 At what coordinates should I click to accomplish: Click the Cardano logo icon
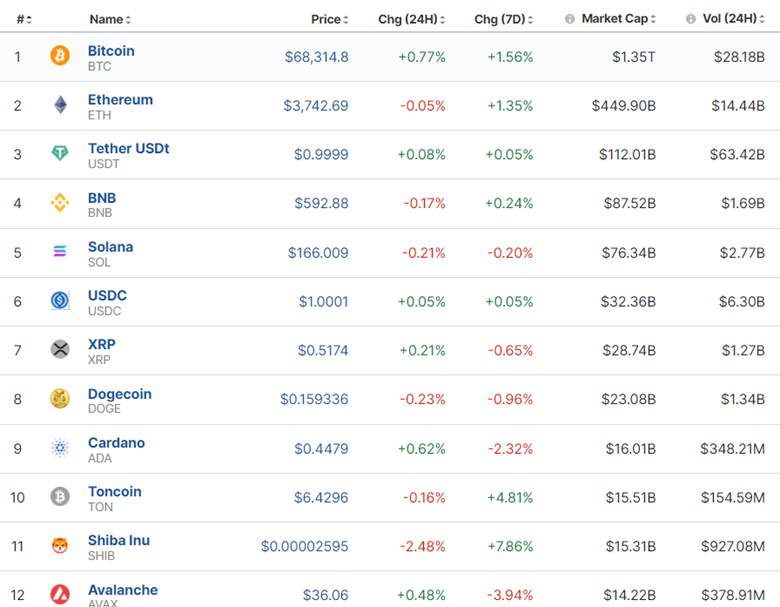pos(60,448)
